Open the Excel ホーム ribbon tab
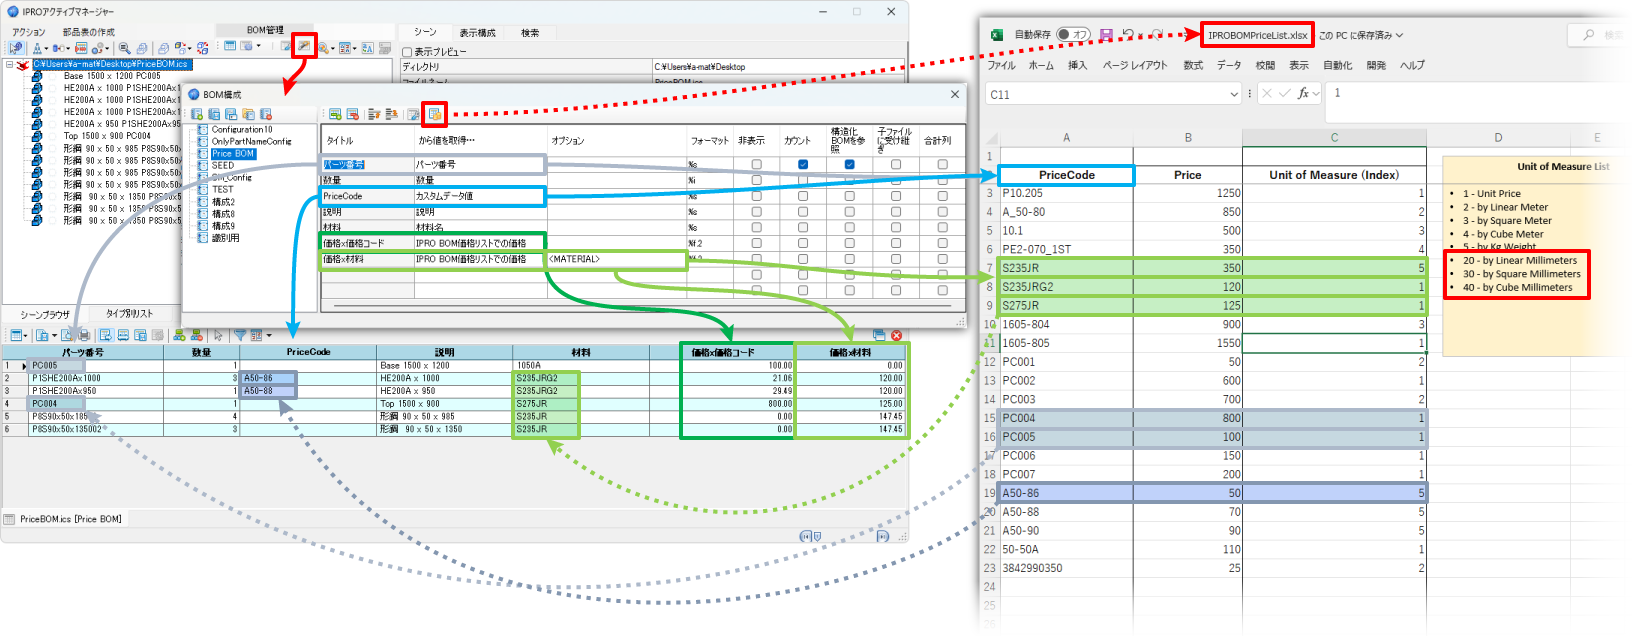Screen dimensions: 1632x636 coord(1041,65)
